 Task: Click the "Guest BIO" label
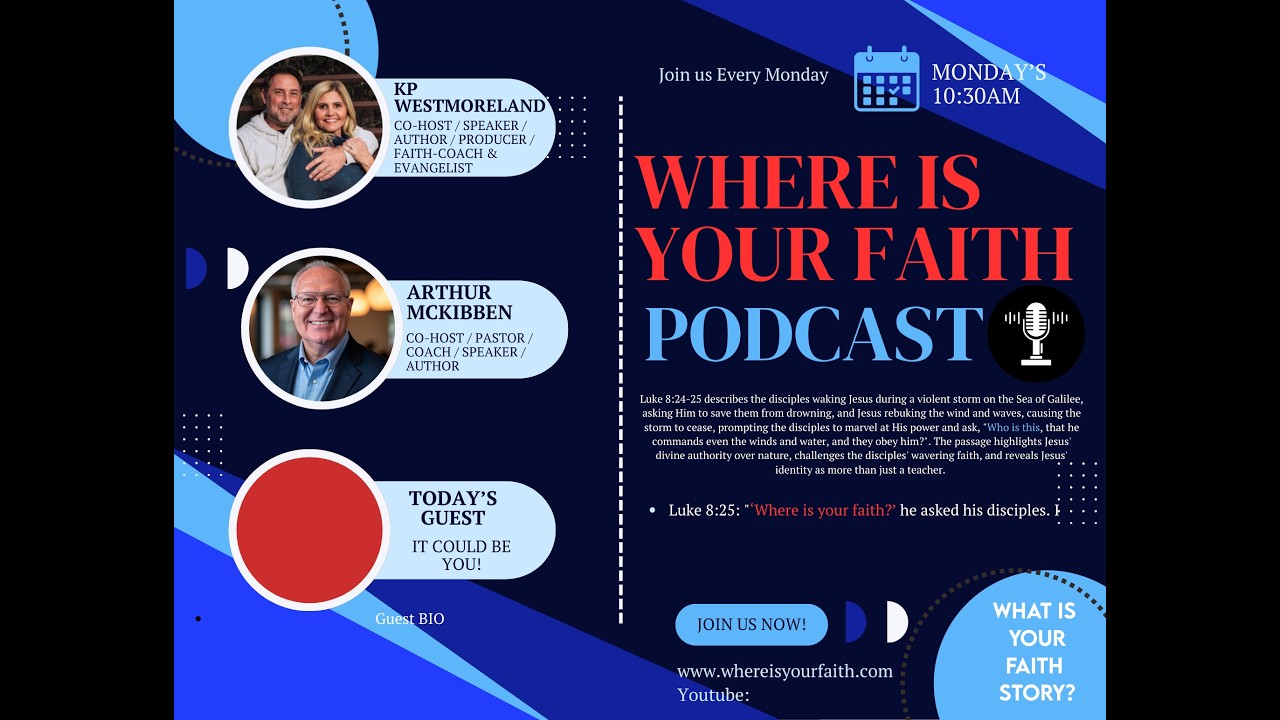click(410, 619)
